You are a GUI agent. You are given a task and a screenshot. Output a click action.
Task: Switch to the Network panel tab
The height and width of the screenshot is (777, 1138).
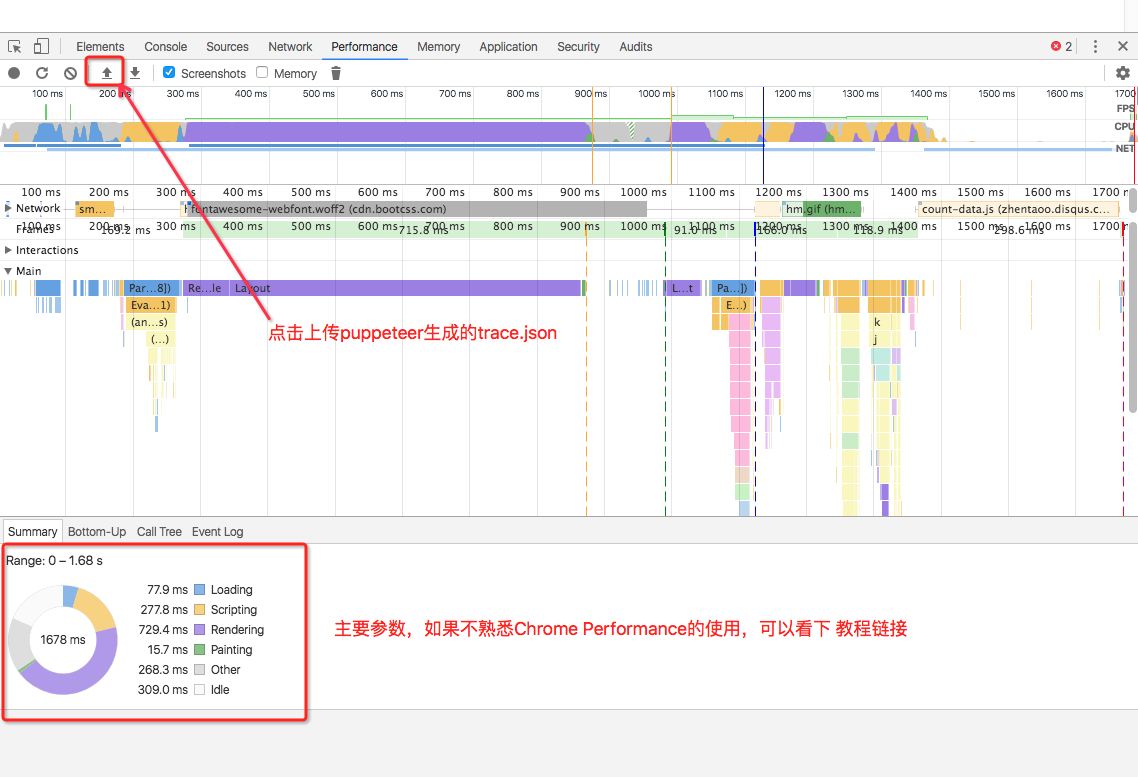[x=290, y=46]
